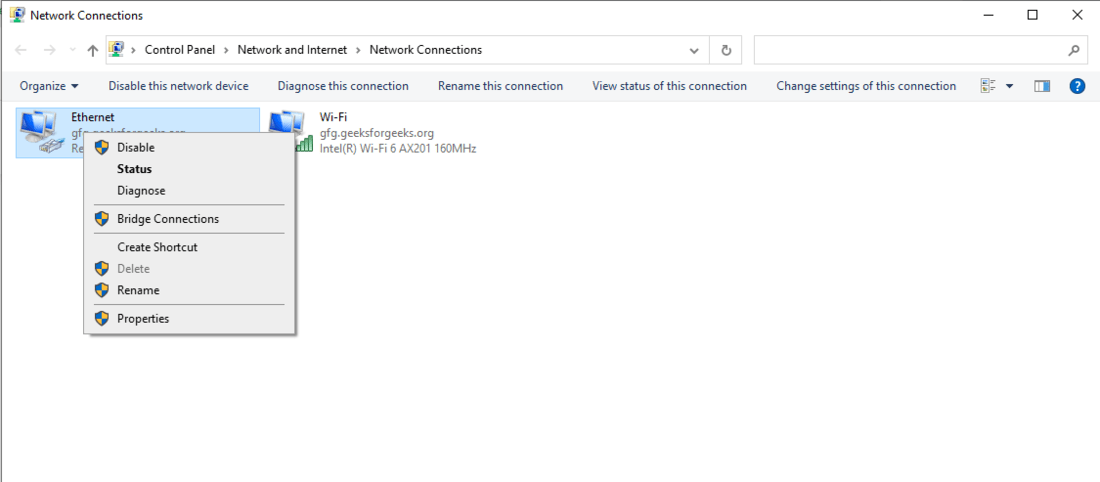Choose Create Shortcut from context menu
Image resolution: width=1100 pixels, height=482 pixels.
coord(157,247)
